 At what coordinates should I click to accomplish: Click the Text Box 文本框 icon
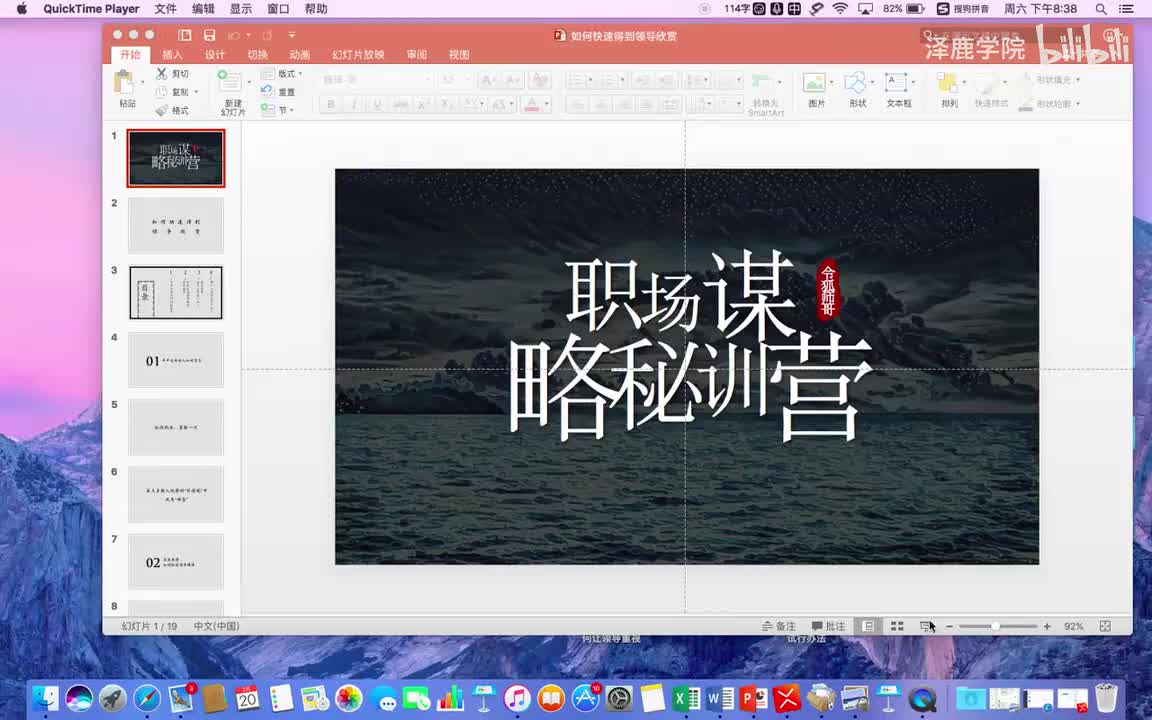point(896,82)
